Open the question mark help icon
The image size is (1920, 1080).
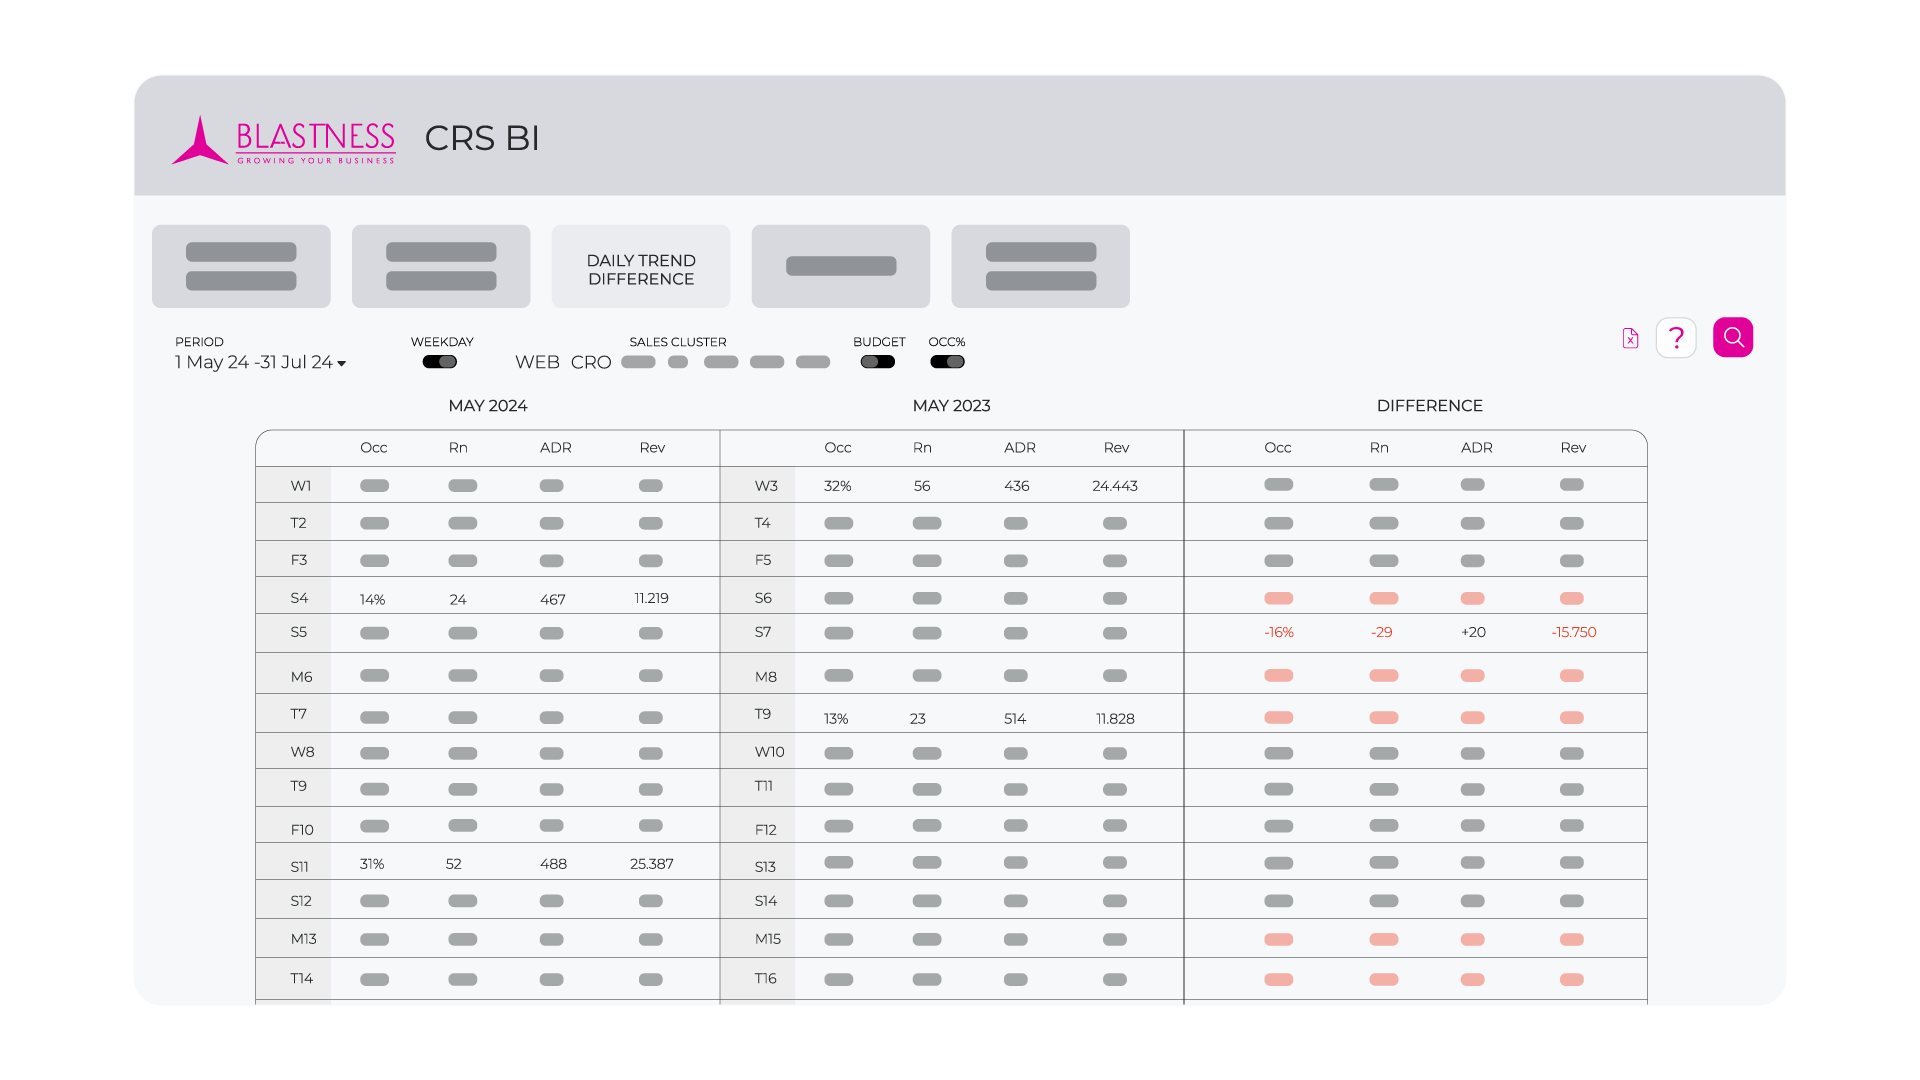[1676, 338]
